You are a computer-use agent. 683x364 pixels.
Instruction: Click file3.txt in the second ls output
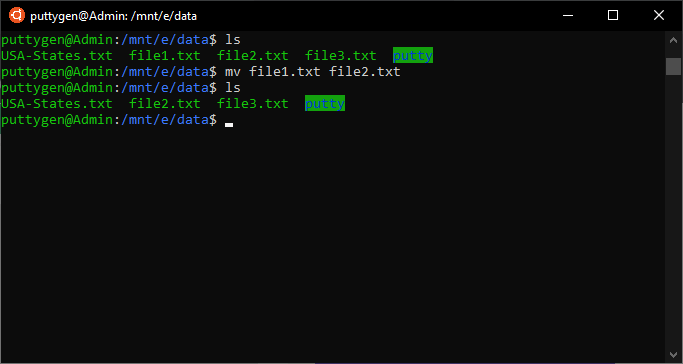click(x=253, y=104)
